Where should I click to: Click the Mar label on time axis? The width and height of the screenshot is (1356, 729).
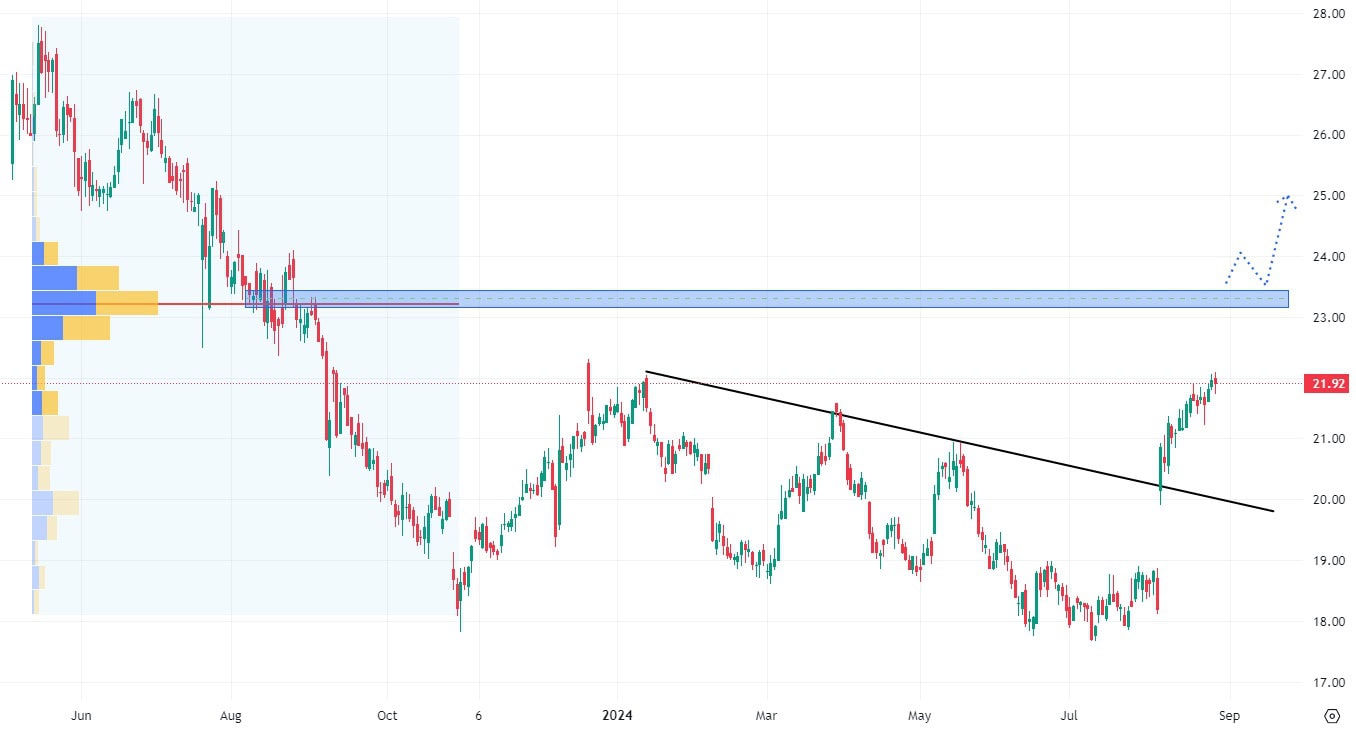coord(766,716)
